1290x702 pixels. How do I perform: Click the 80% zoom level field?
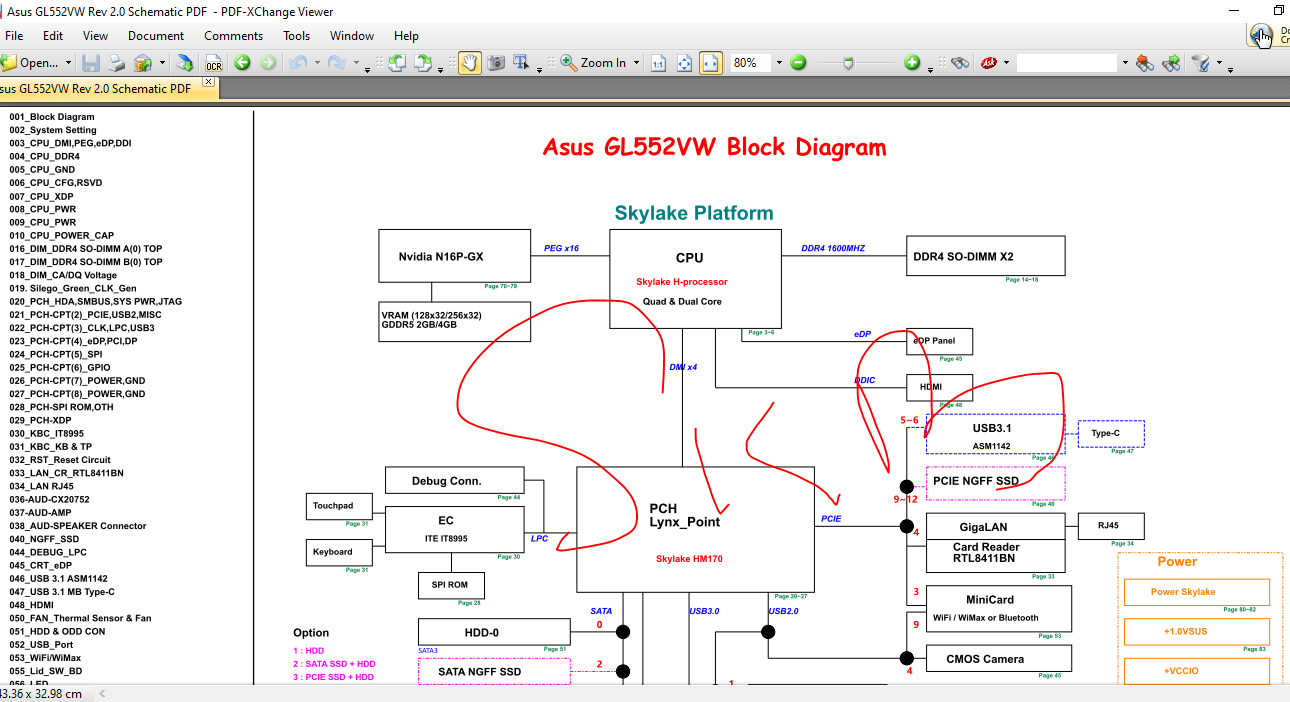point(749,62)
